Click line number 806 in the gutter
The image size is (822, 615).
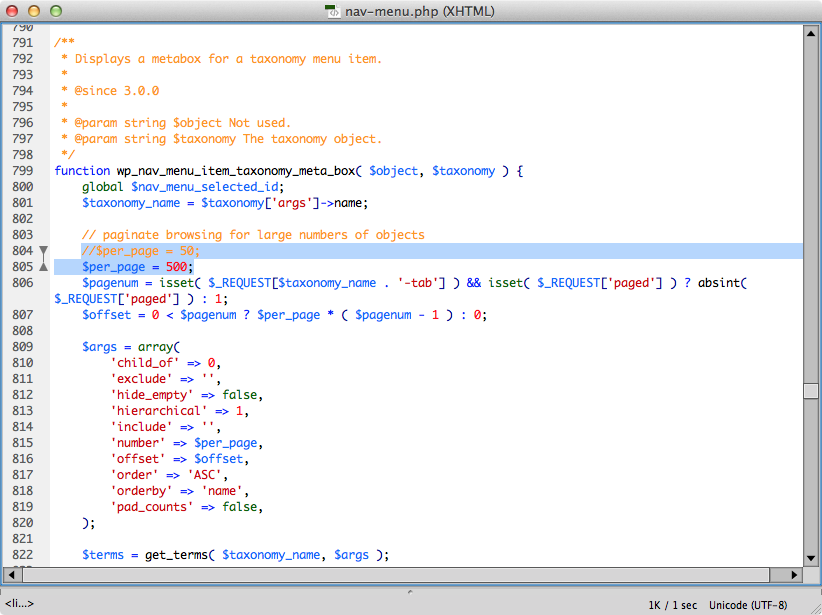[23, 283]
